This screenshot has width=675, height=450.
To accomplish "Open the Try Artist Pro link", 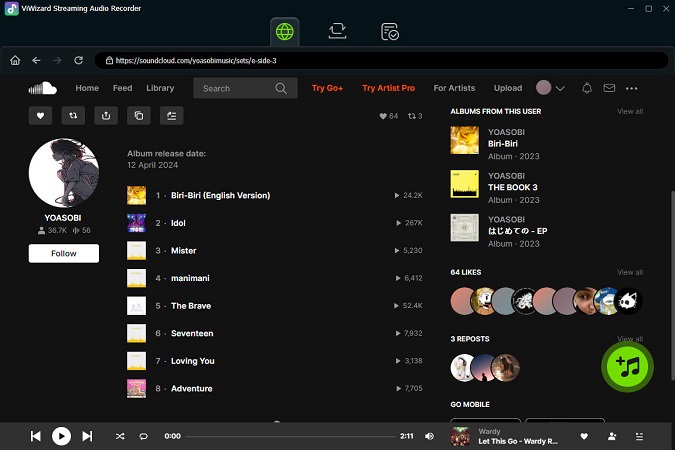I will (388, 88).
